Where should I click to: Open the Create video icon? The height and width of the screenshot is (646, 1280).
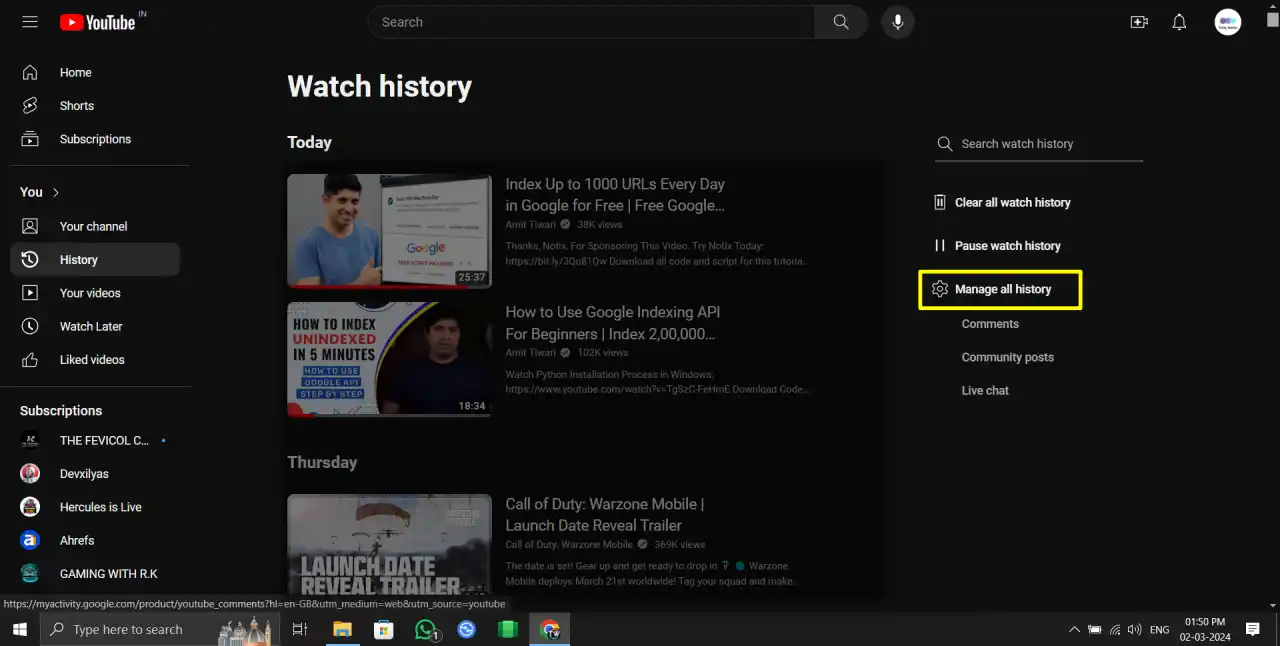coord(1139,21)
